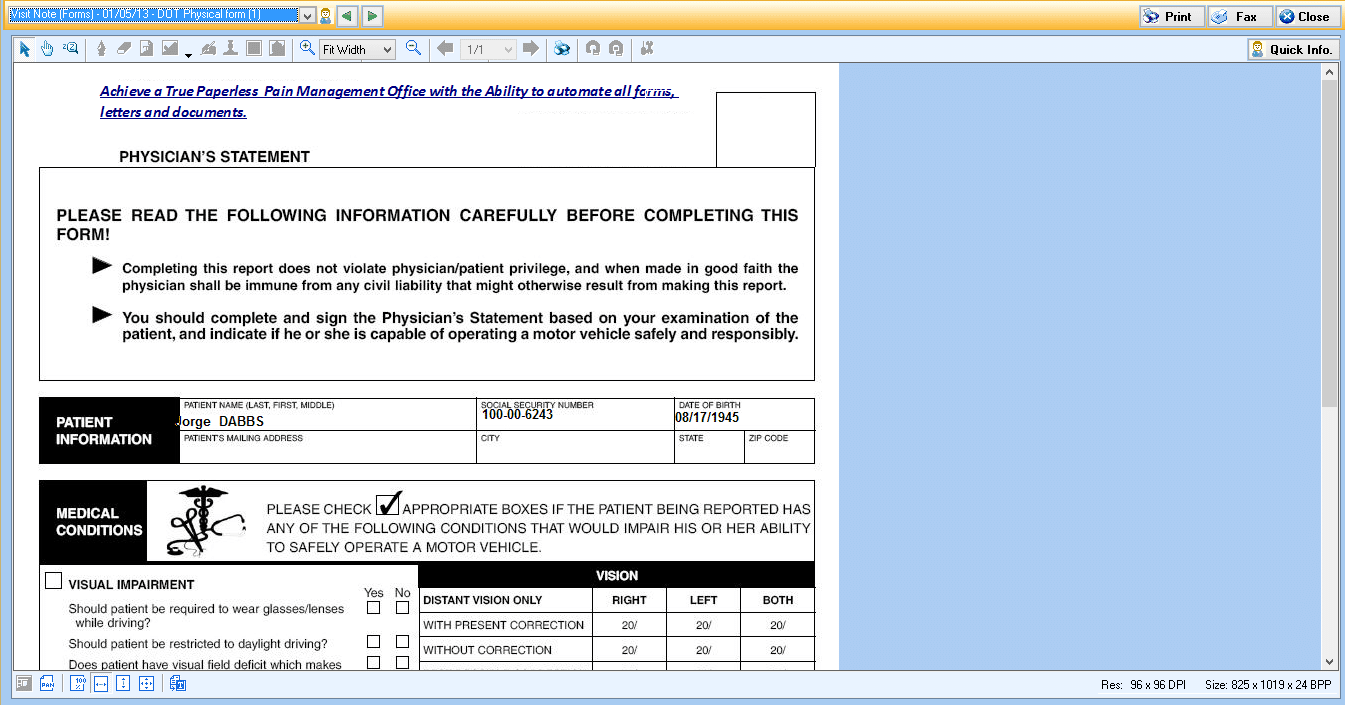1345x705 pixels.
Task: Check the Visual Impairment checkbox
Action: (x=54, y=581)
